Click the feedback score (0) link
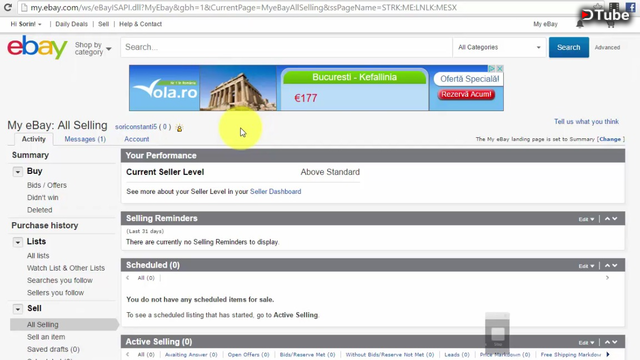This screenshot has width=640, height=360. coord(165,127)
